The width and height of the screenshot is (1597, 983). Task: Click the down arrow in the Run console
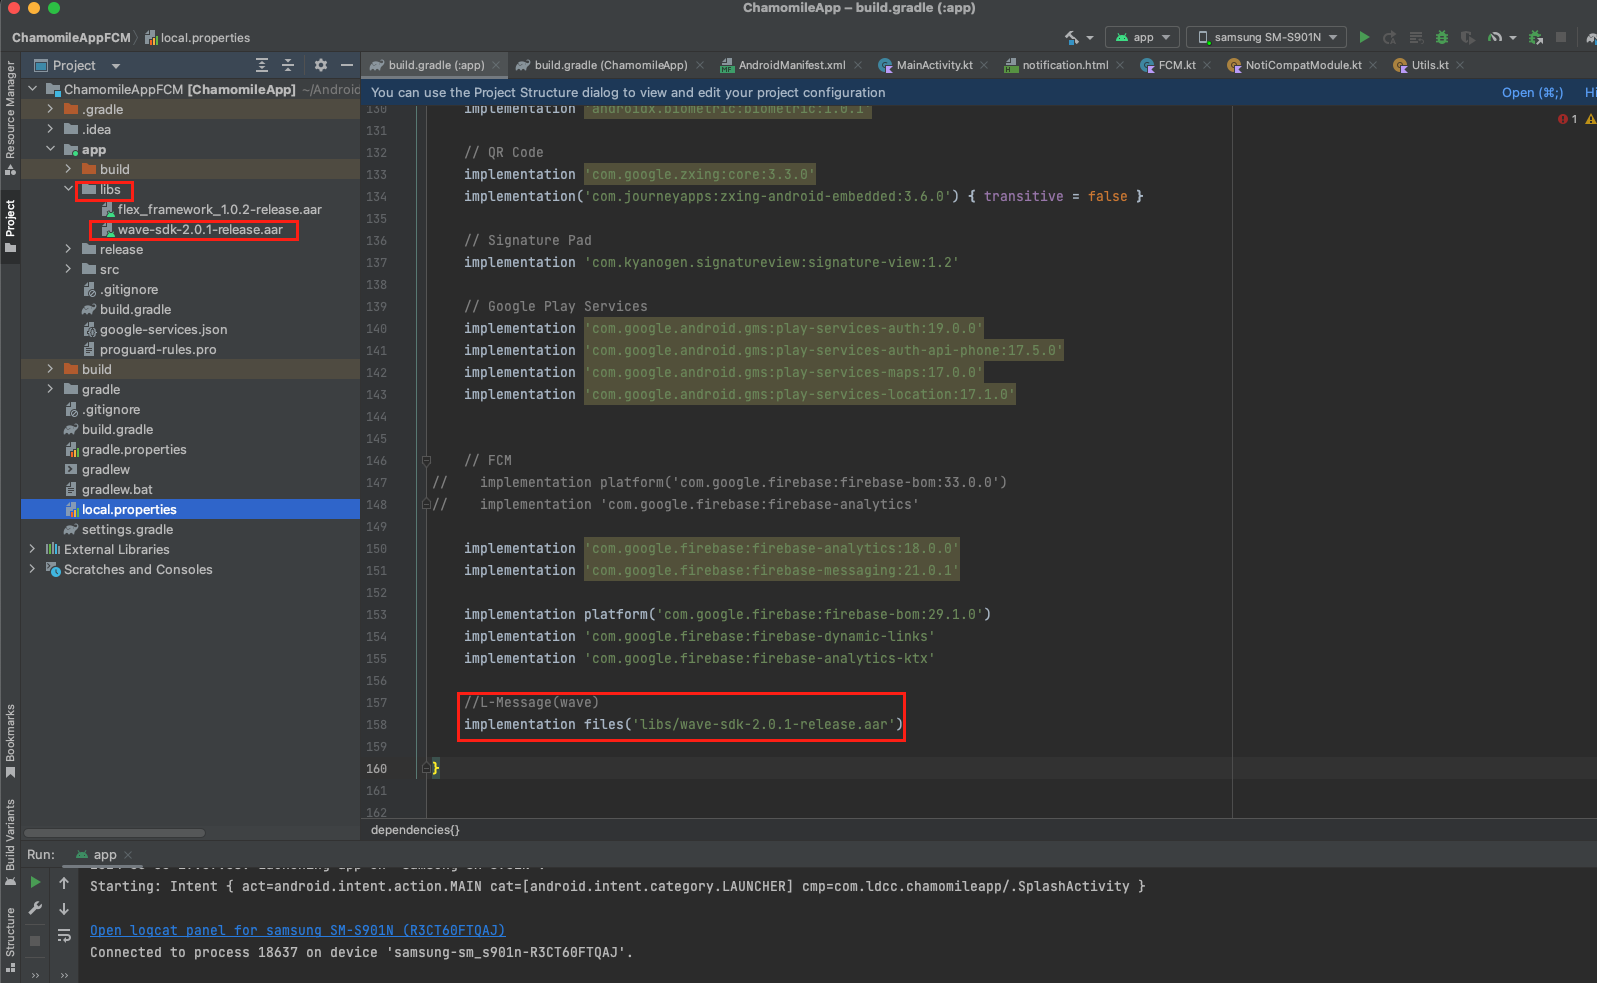point(64,909)
